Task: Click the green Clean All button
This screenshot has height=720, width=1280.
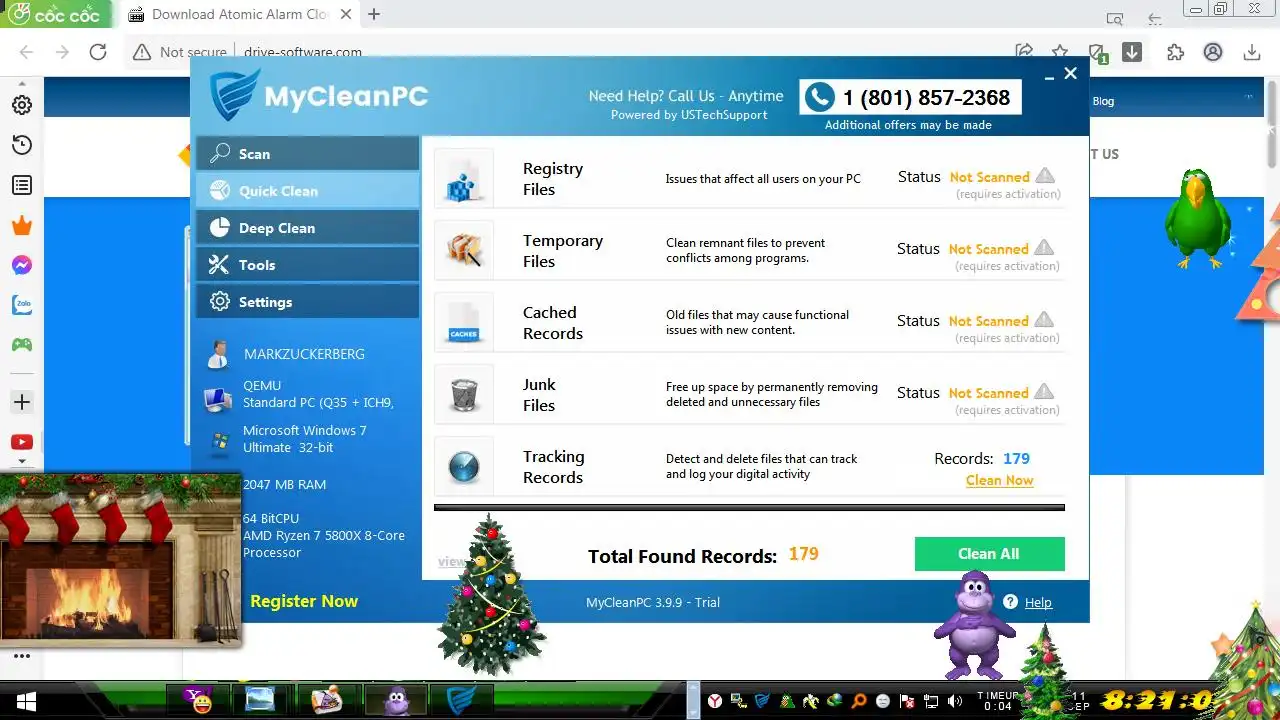Action: [x=989, y=554]
